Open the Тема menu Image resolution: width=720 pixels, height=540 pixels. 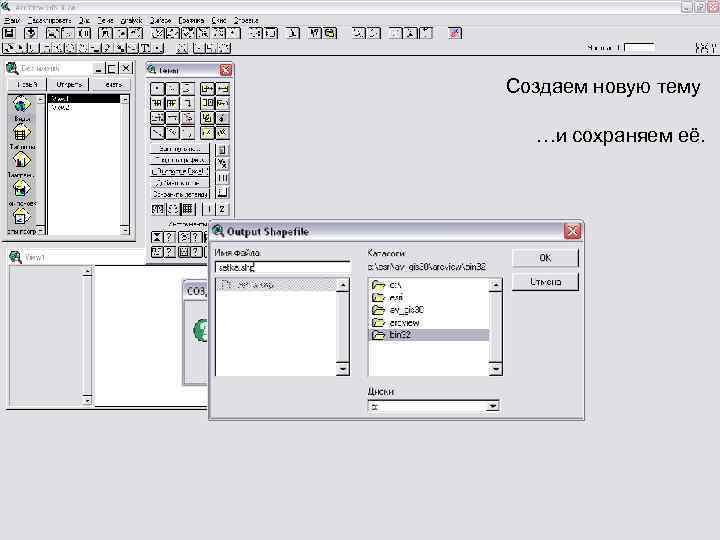pos(105,20)
